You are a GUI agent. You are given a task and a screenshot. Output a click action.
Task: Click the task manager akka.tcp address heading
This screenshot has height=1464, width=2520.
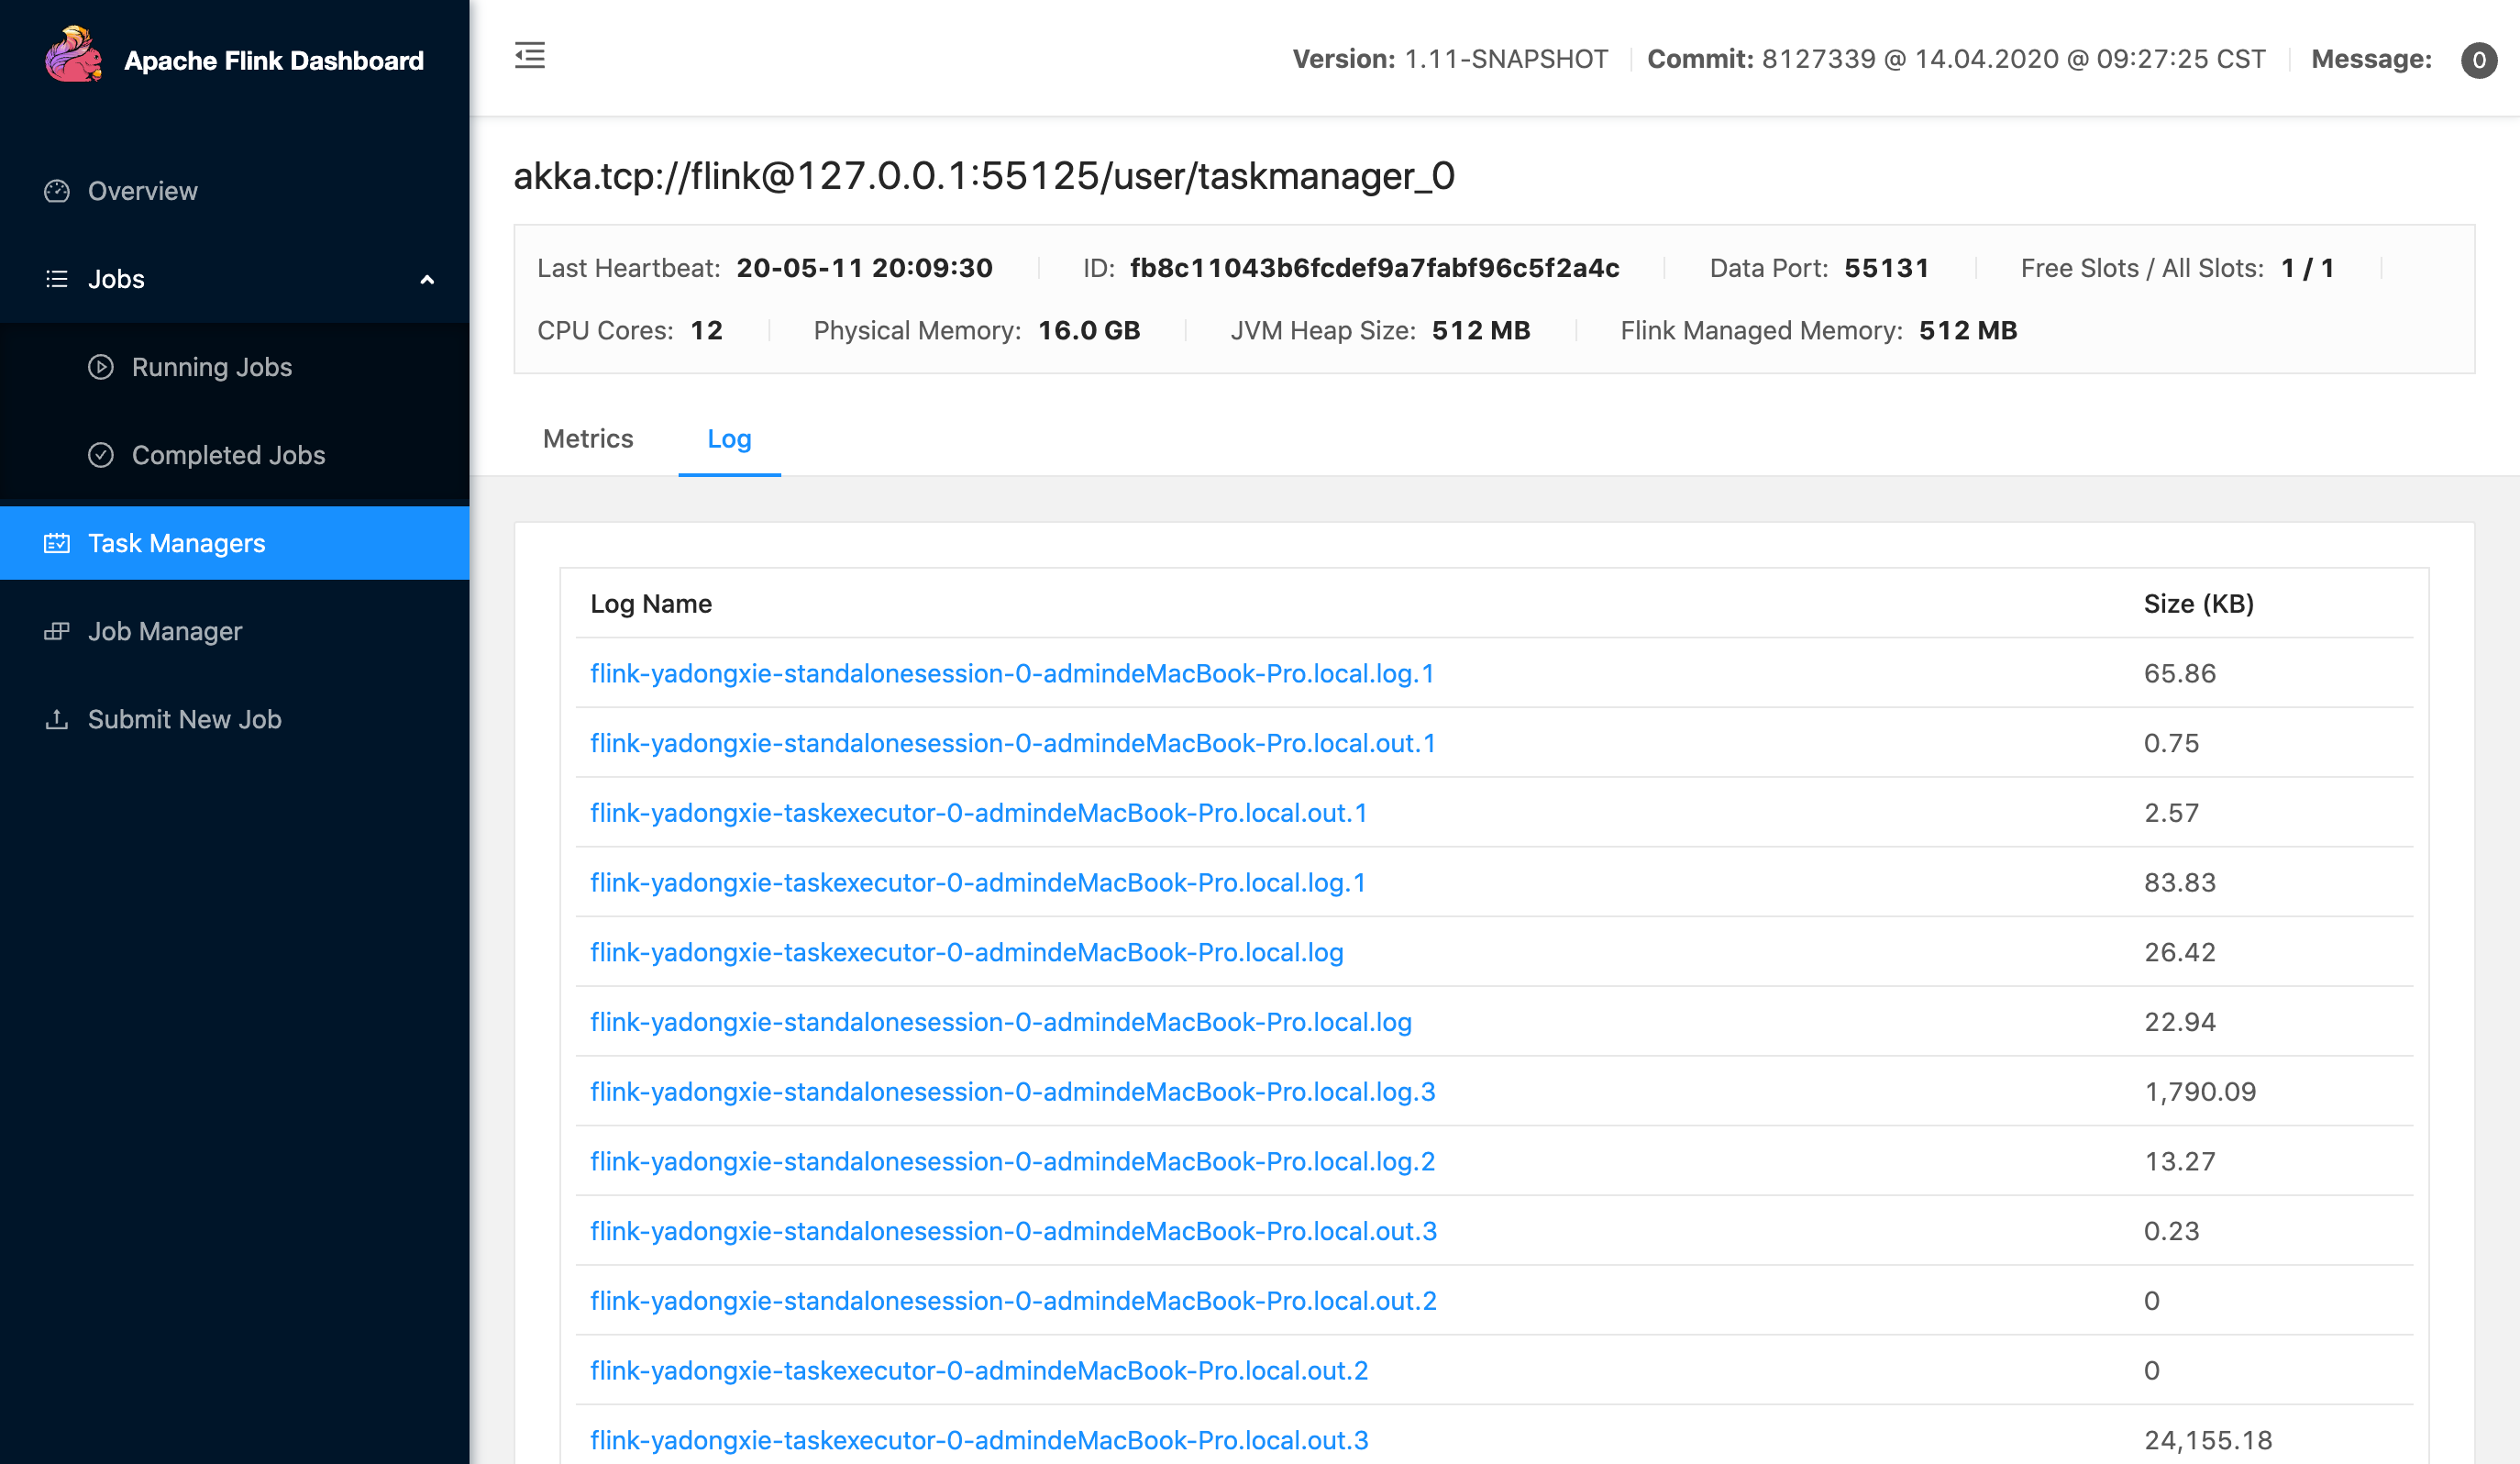click(x=984, y=176)
